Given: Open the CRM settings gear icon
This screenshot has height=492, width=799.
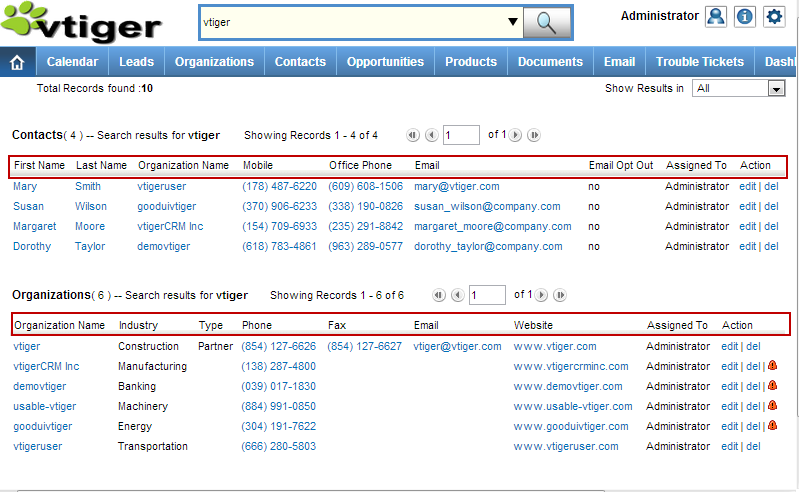Looking at the screenshot, I should [774, 16].
